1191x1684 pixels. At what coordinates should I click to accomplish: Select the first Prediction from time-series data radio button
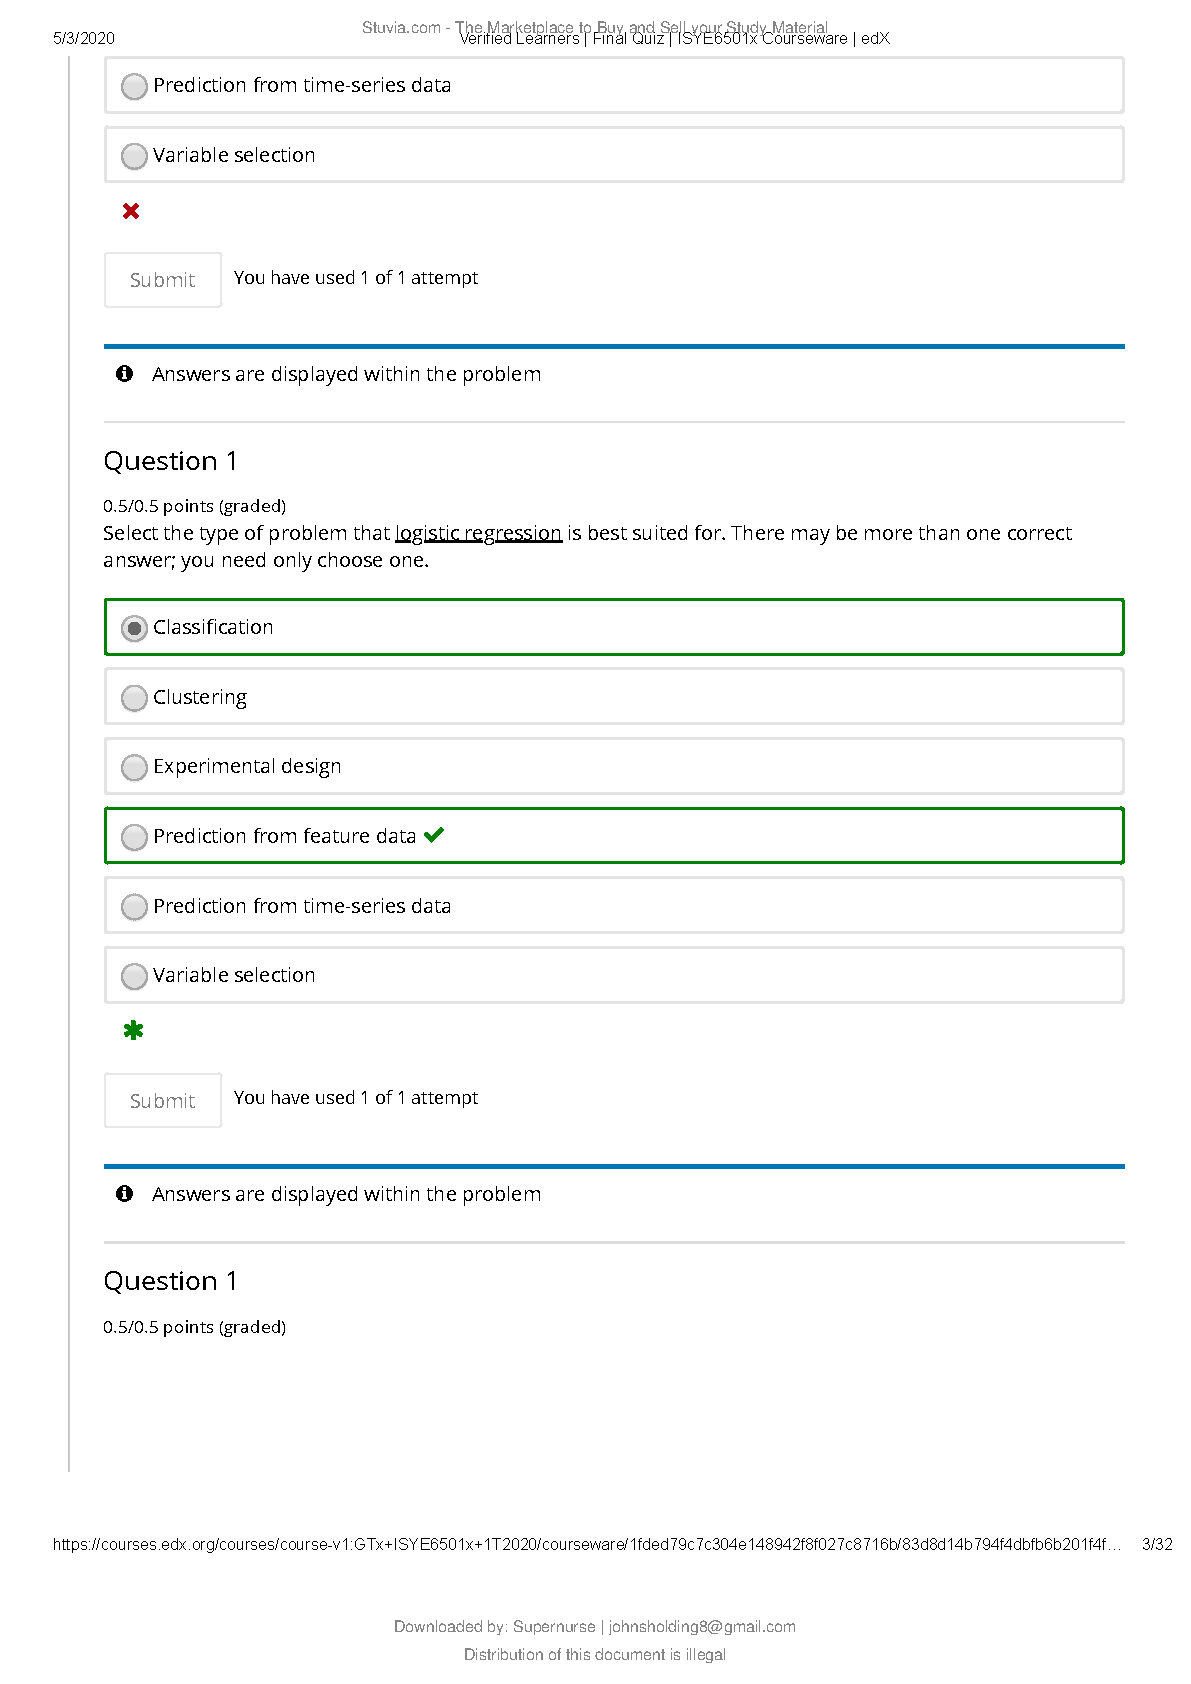point(134,87)
